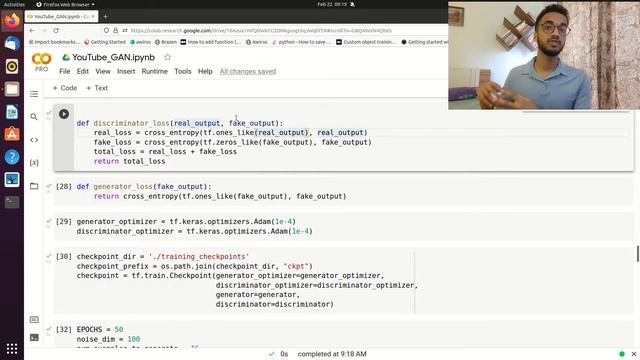Open LibreOffice Writer from the dock
The height and width of the screenshot is (360, 640).
12,112
